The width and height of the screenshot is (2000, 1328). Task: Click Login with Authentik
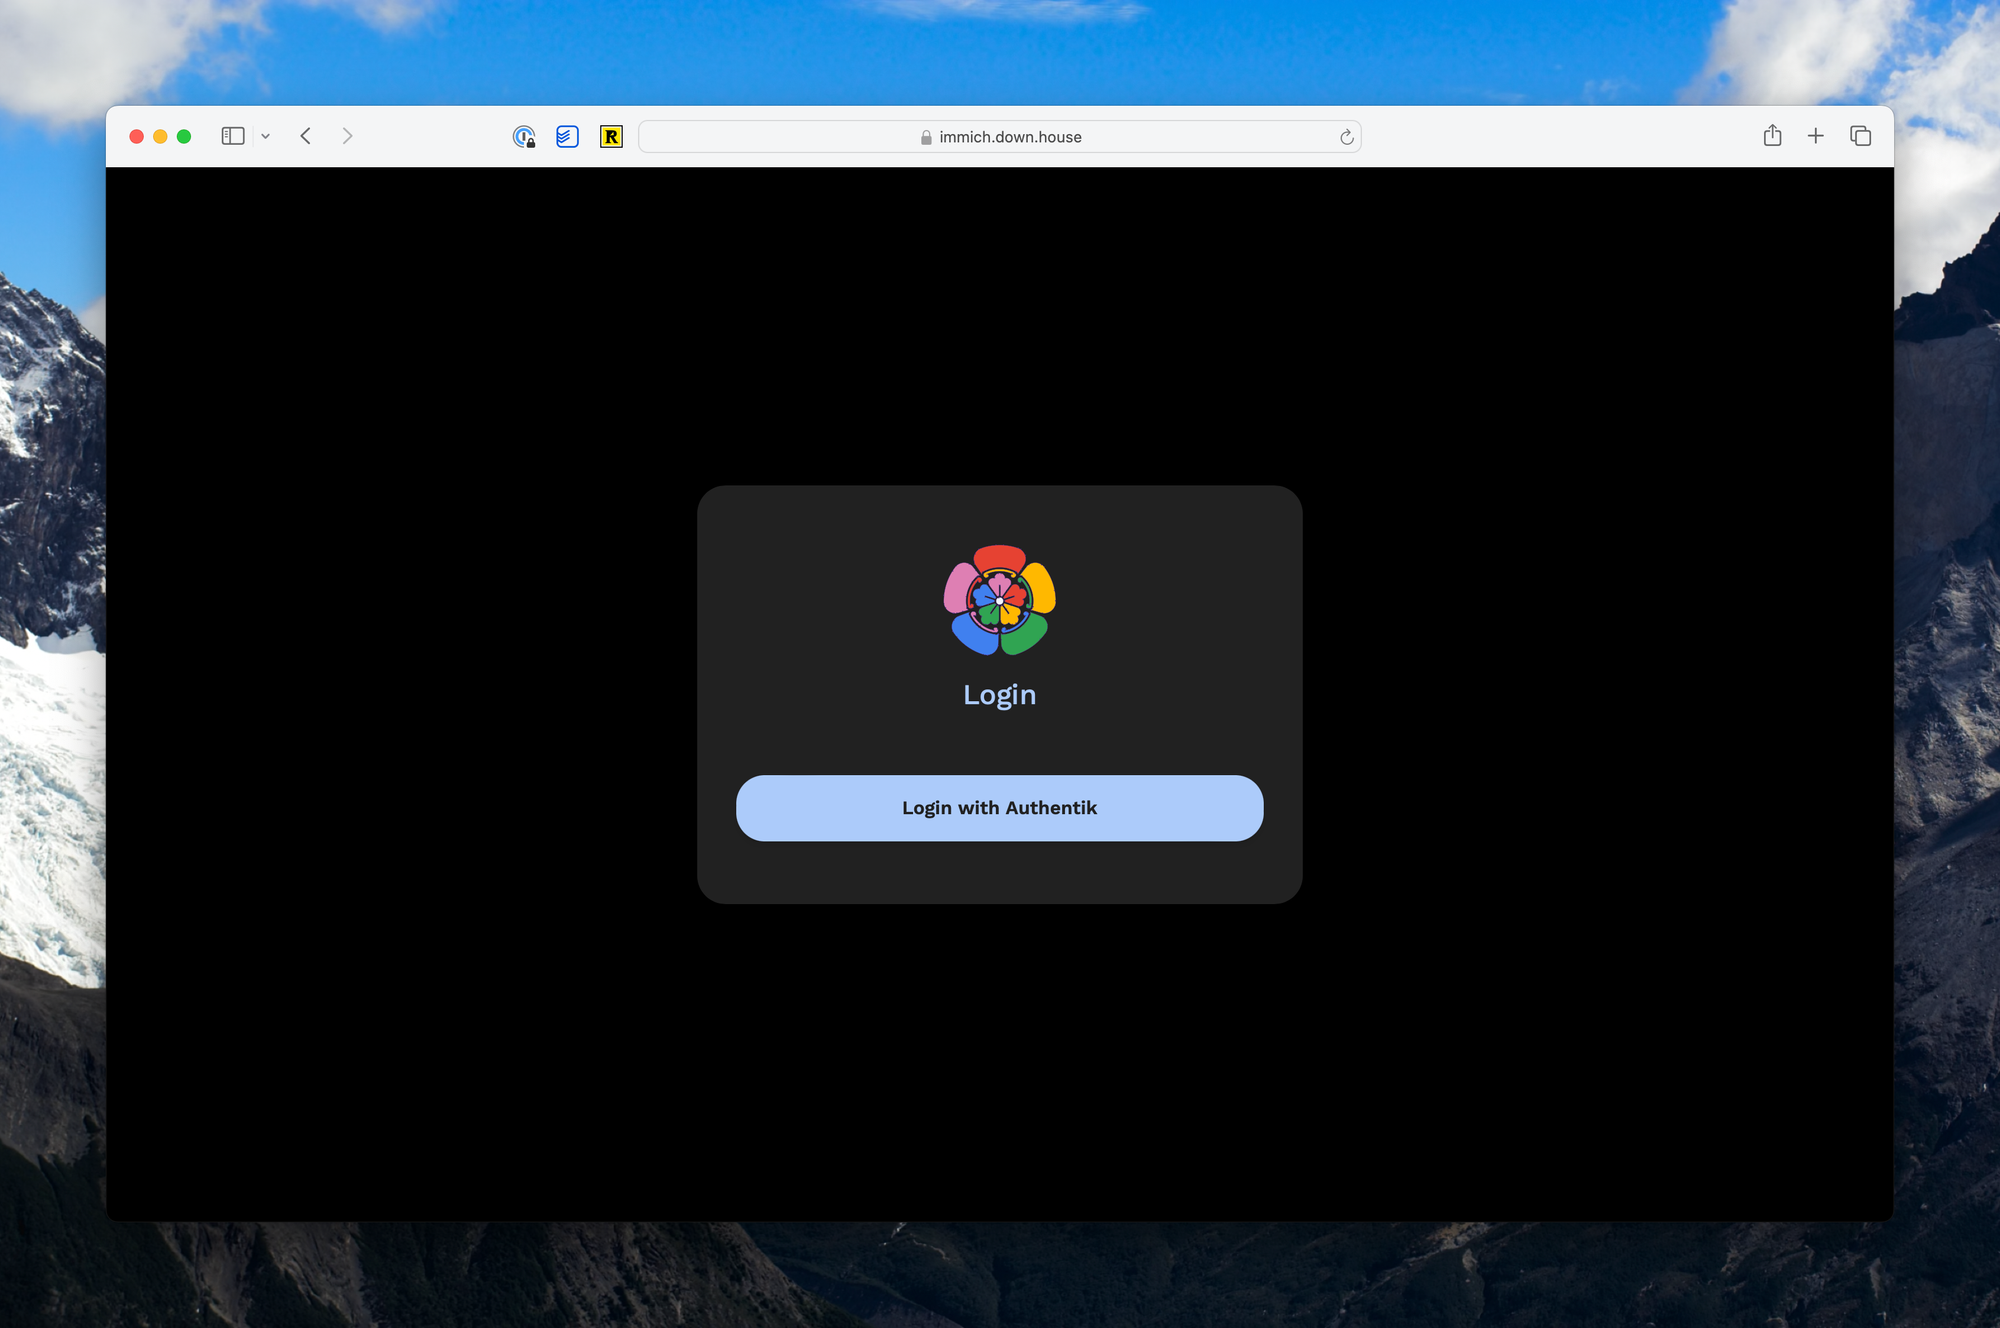pos(999,807)
